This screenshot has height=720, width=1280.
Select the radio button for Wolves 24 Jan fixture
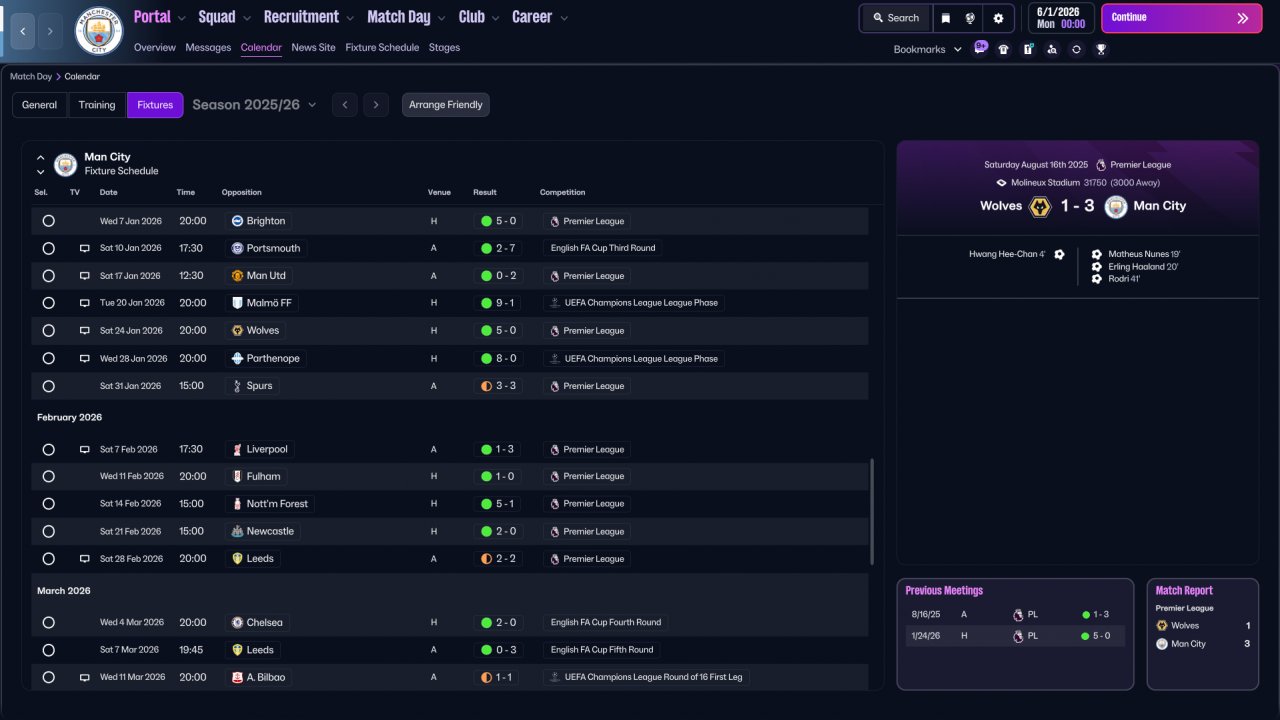[x=48, y=331]
